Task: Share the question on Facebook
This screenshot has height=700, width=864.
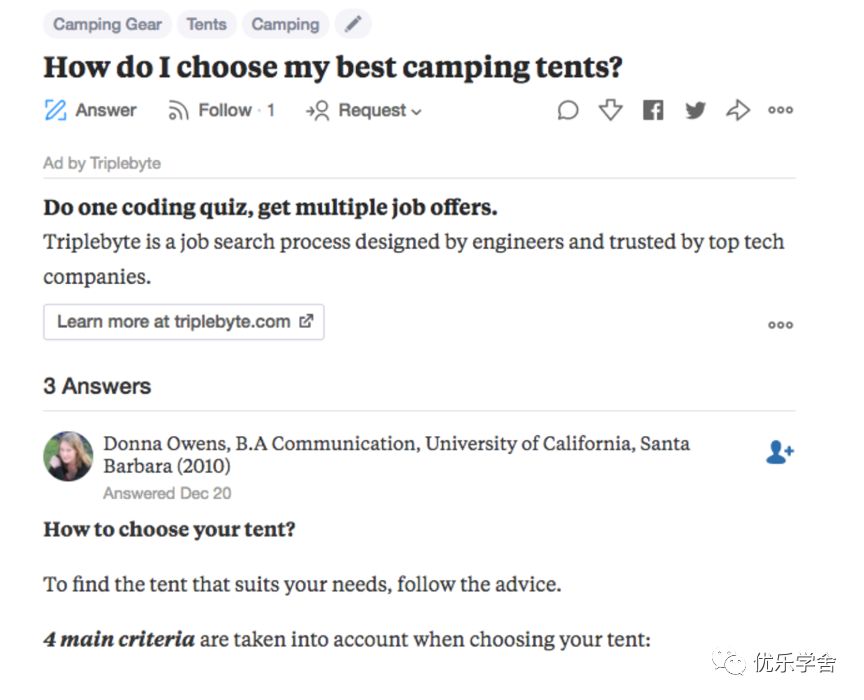Action: click(653, 111)
